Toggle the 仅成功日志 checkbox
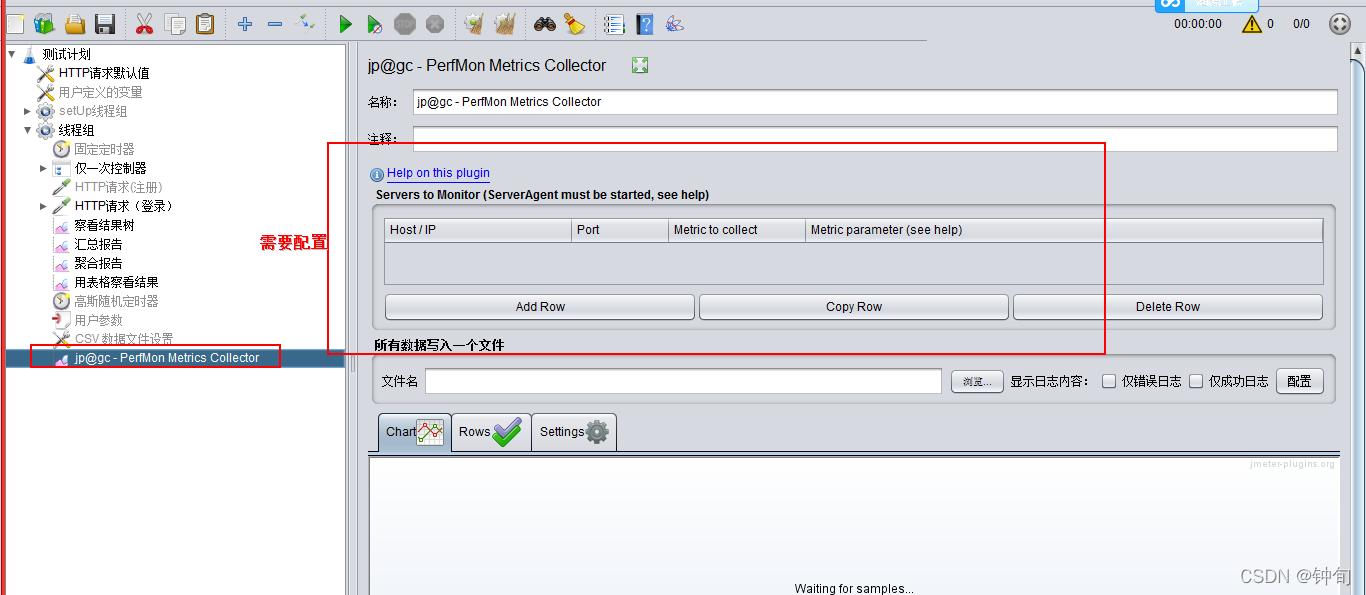The width and height of the screenshot is (1366, 595). click(1196, 381)
